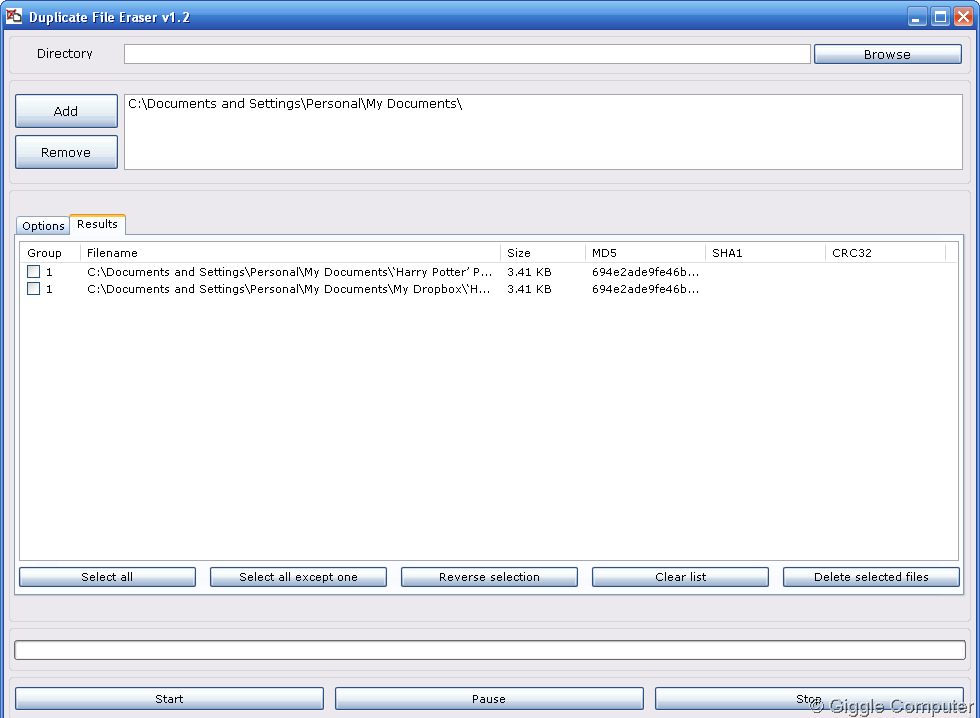This screenshot has height=718, width=980.
Task: Close the Duplicate File Eraser window
Action: [963, 17]
